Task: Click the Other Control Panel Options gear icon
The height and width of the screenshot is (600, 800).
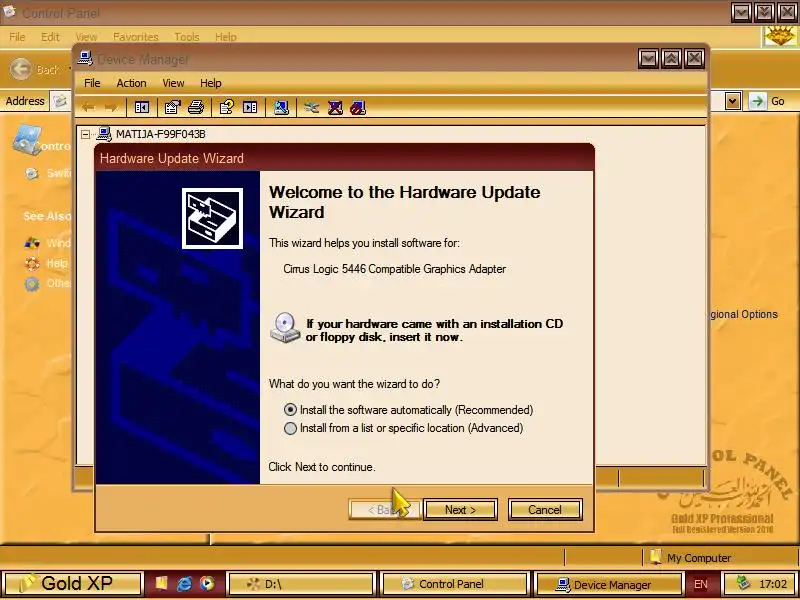Action: point(32,284)
